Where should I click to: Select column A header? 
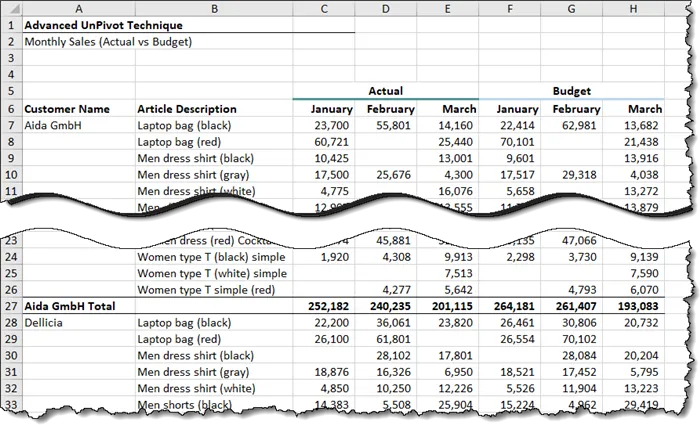pyautogui.click(x=77, y=9)
